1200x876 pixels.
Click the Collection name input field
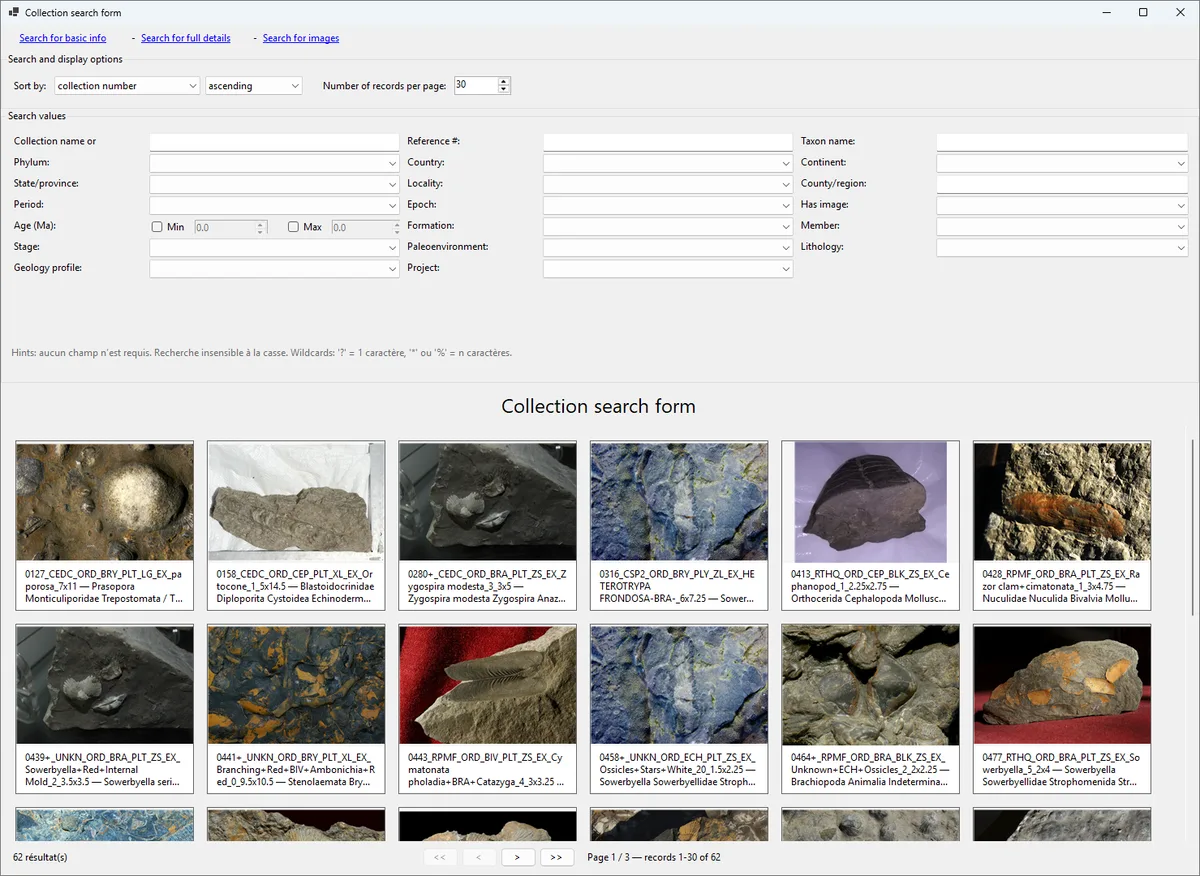point(274,142)
